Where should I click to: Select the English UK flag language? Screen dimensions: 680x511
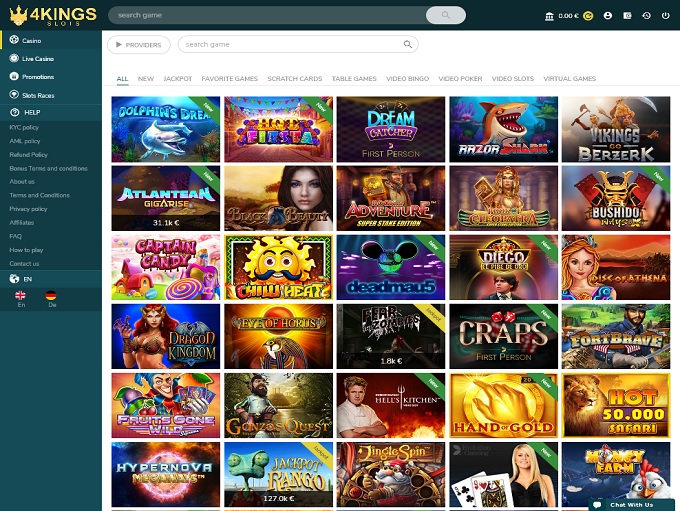(x=20, y=296)
